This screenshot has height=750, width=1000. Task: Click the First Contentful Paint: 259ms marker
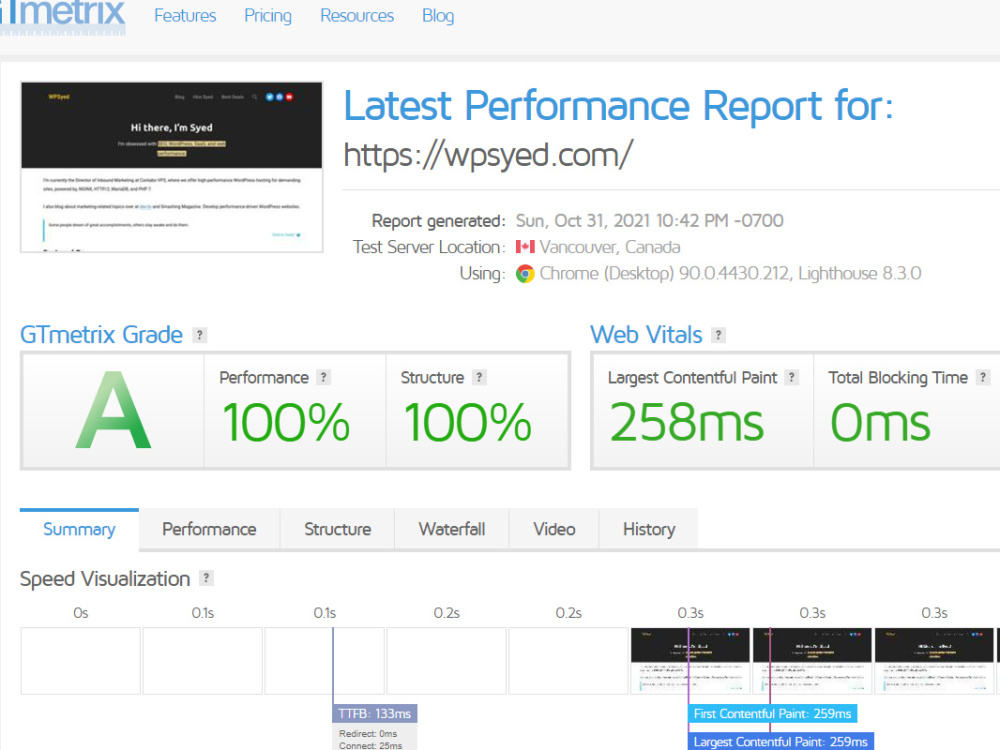tap(772, 714)
